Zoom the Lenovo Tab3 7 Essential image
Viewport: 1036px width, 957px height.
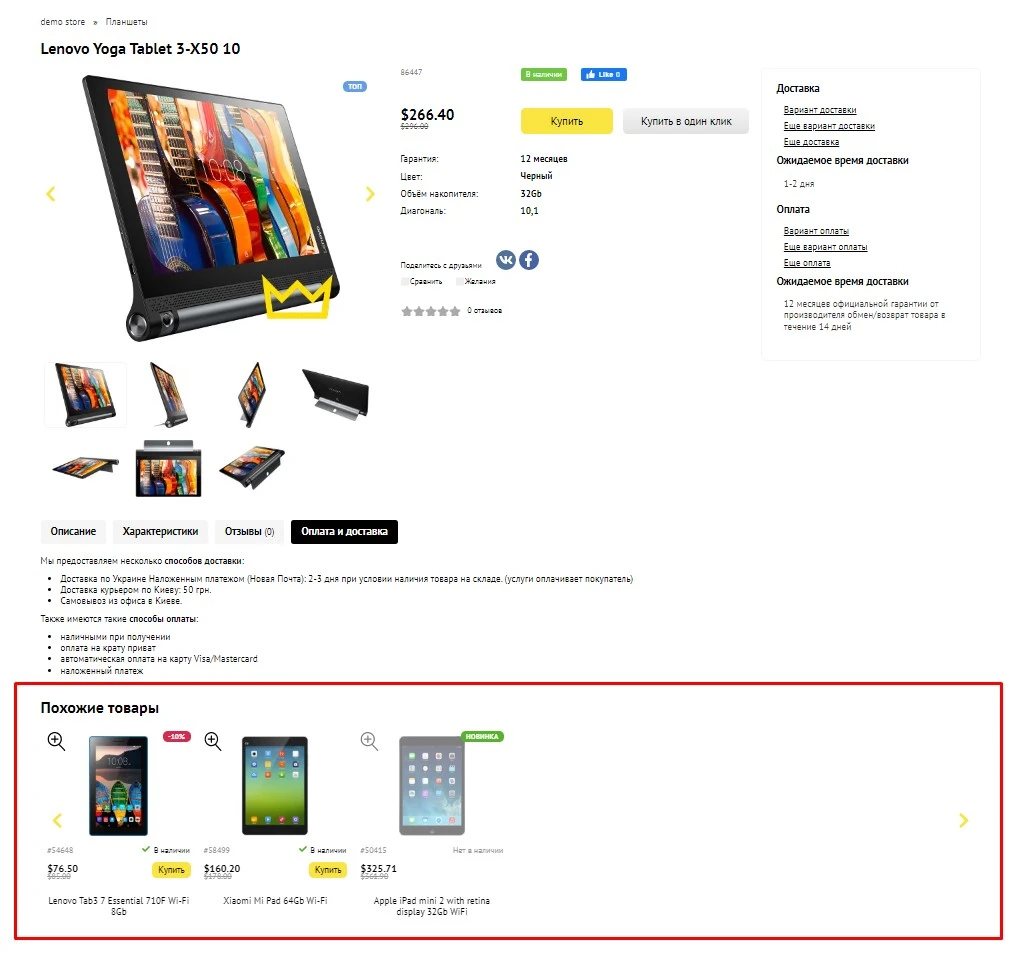pos(56,741)
